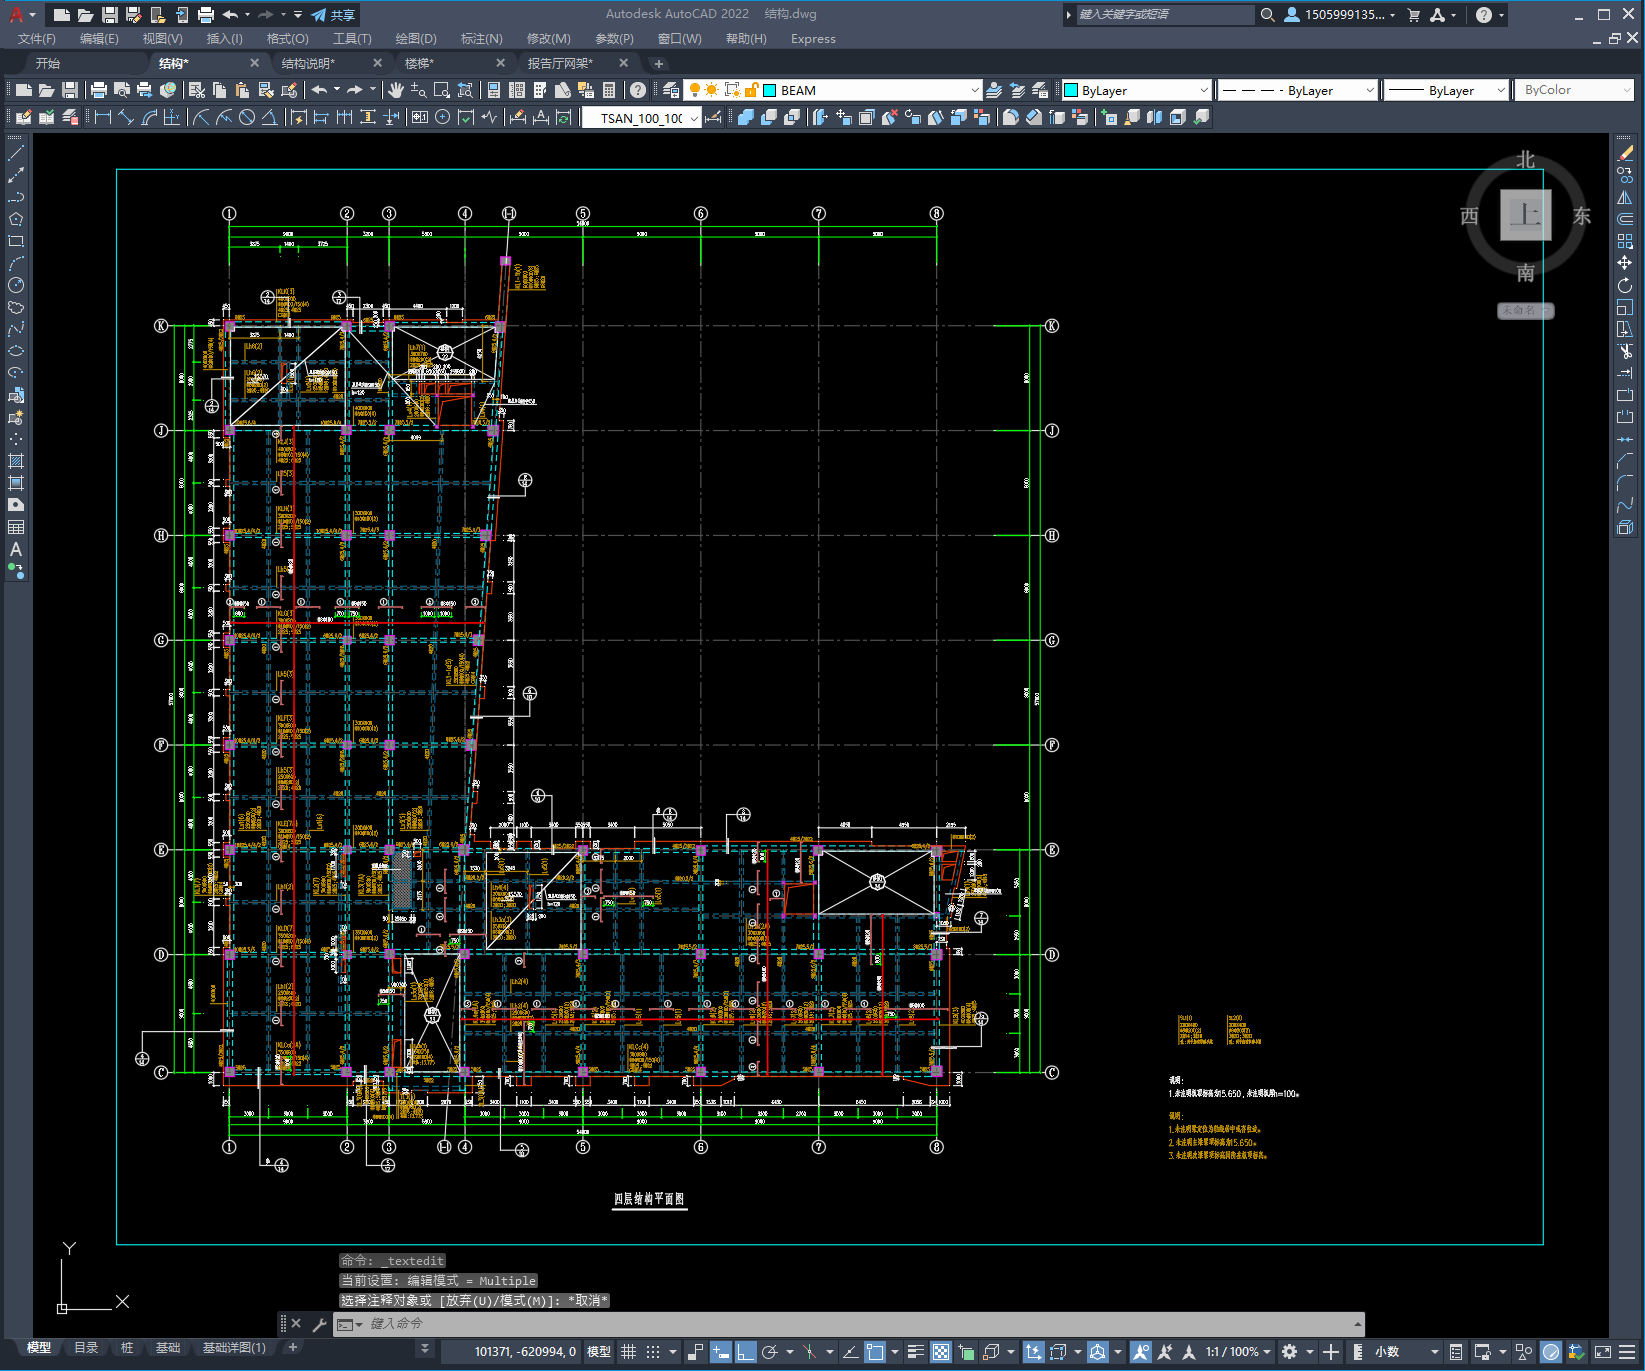Toggle polar tracking in status bar
Image resolution: width=1645 pixels, height=1371 pixels.
tap(770, 1351)
